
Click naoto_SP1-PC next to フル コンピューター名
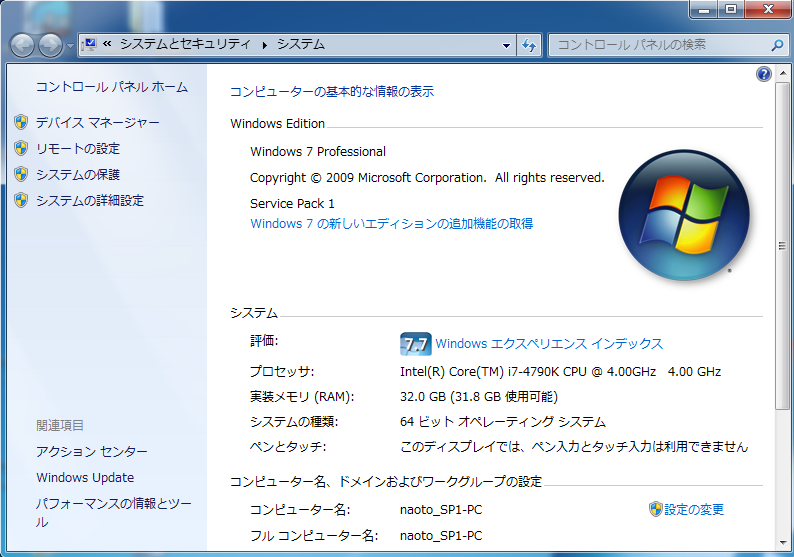(441, 536)
